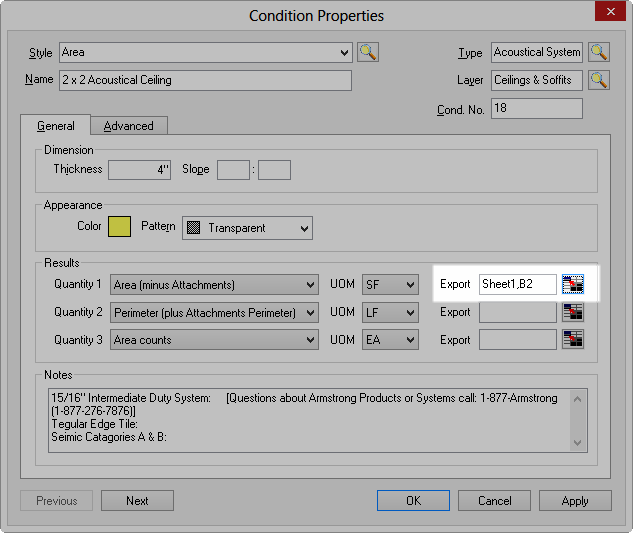Open the SF unit of measure dropdown

(x=390, y=285)
